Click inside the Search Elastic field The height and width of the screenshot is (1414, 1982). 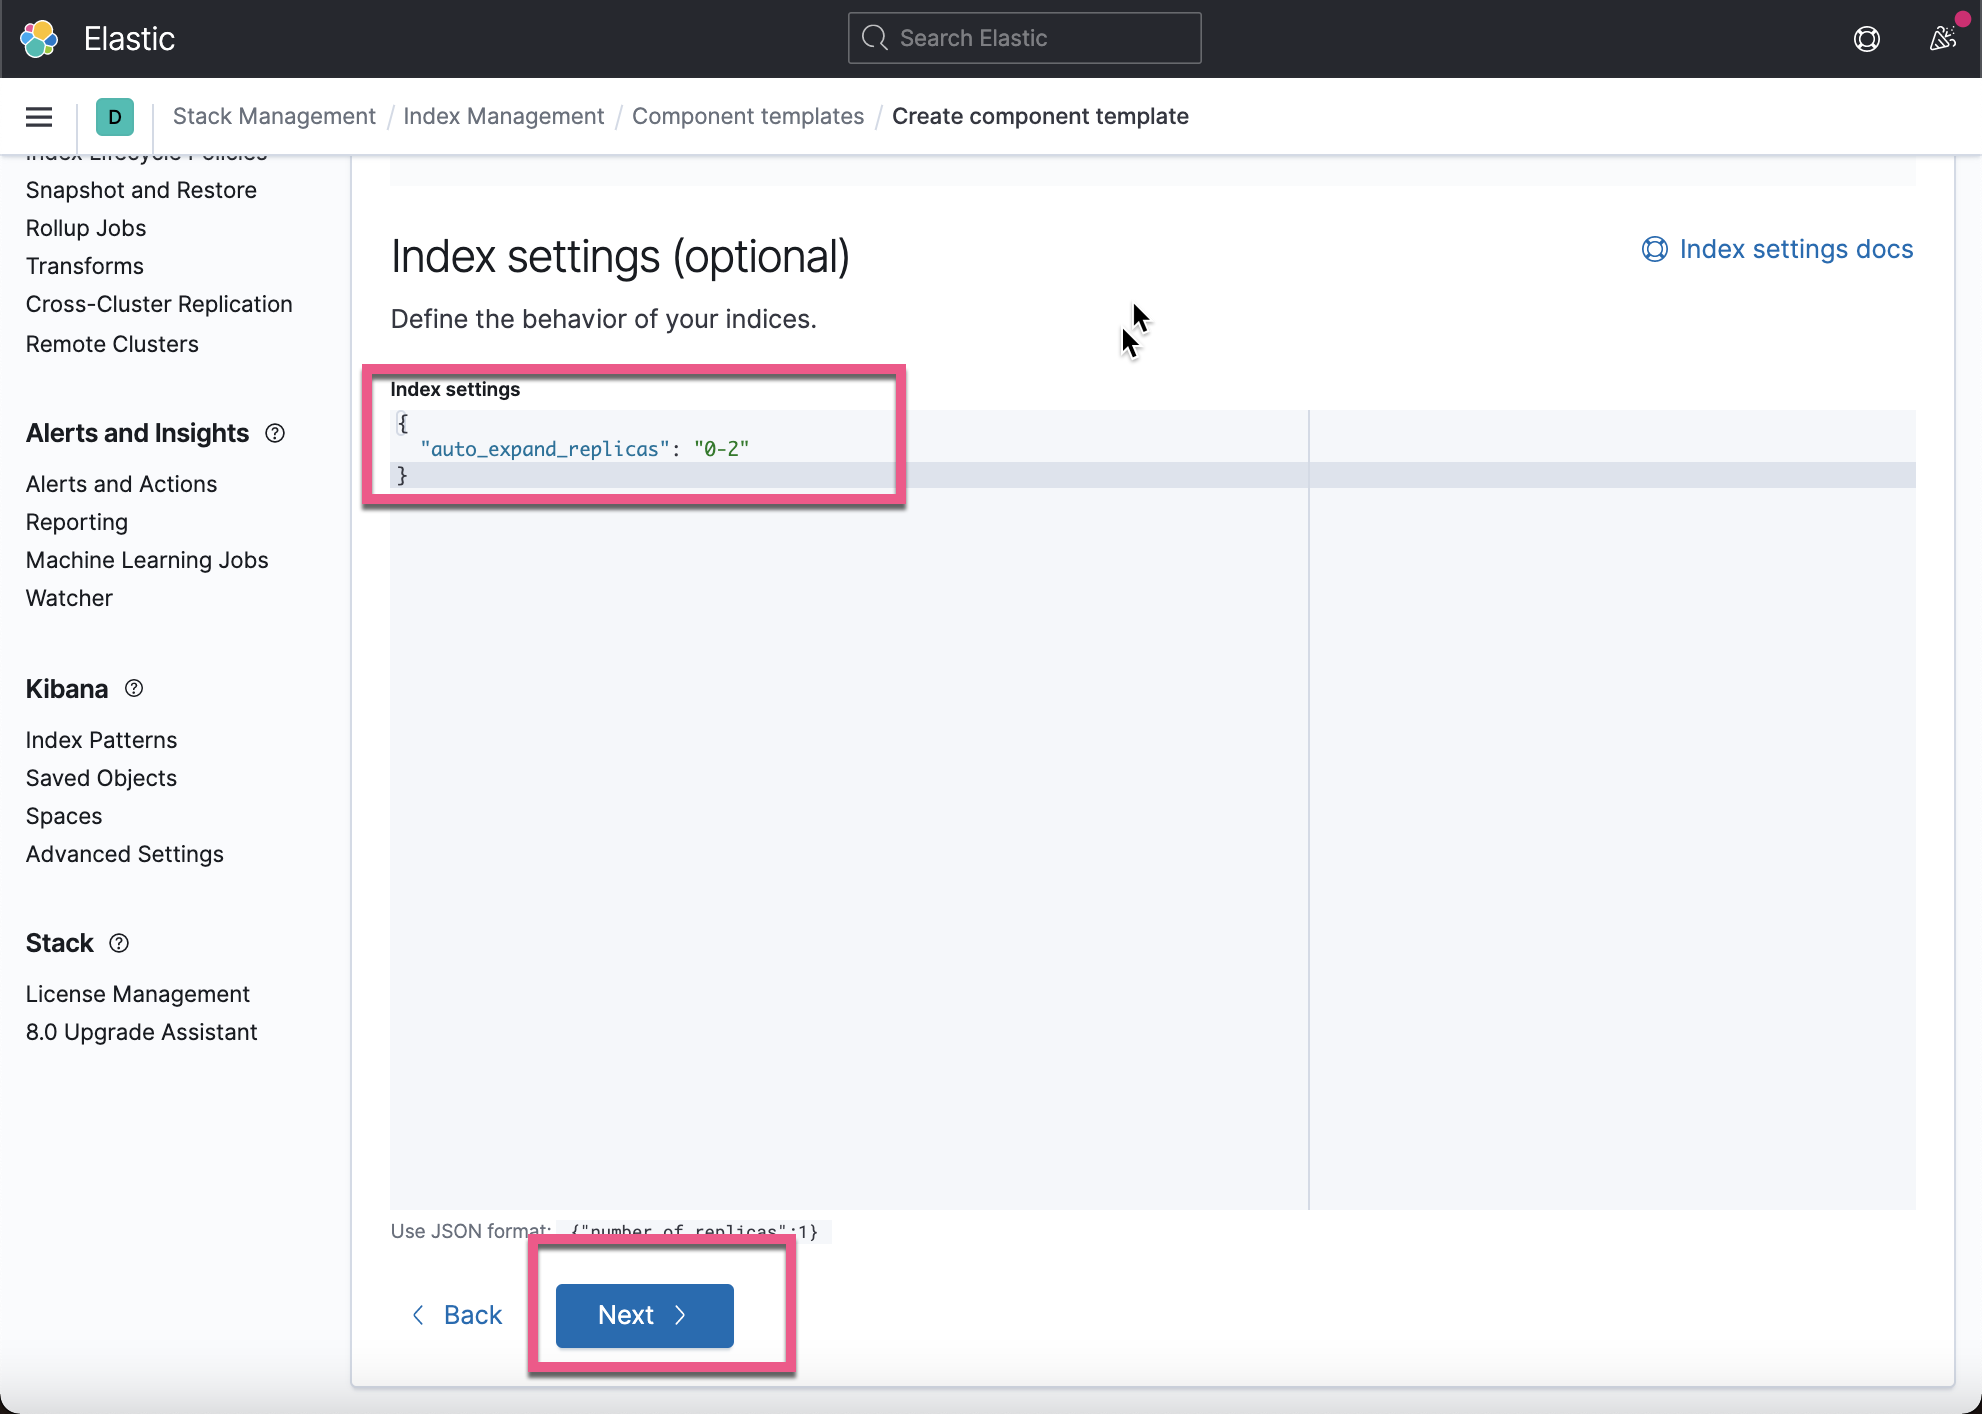tap(1024, 37)
